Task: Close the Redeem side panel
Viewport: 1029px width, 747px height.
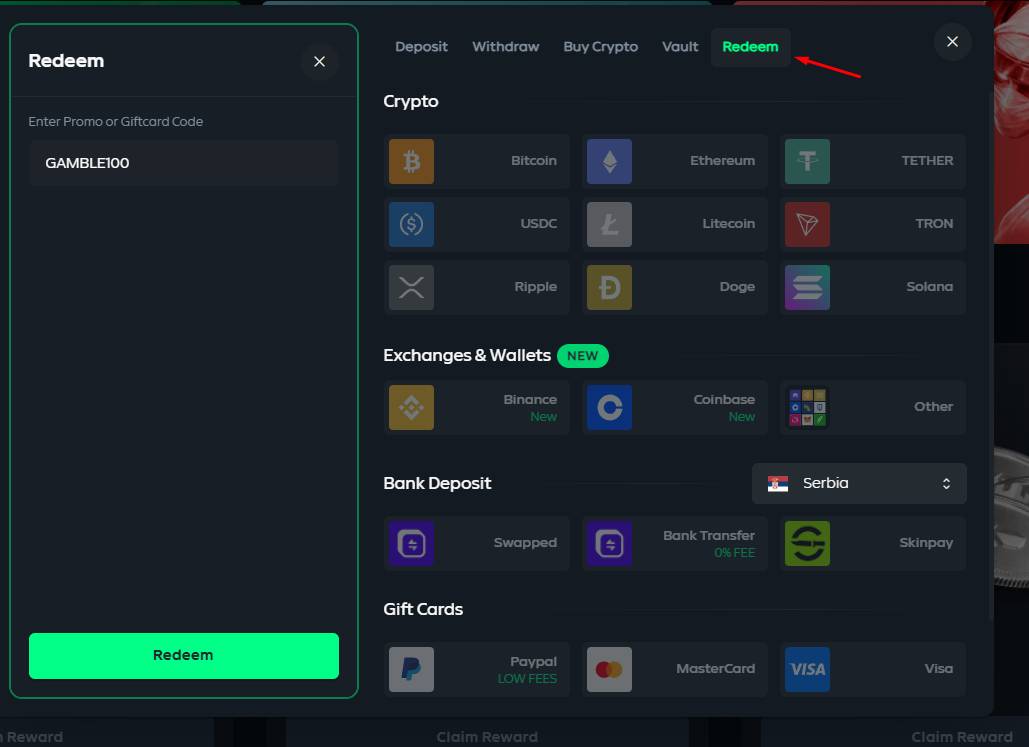Action: [320, 62]
